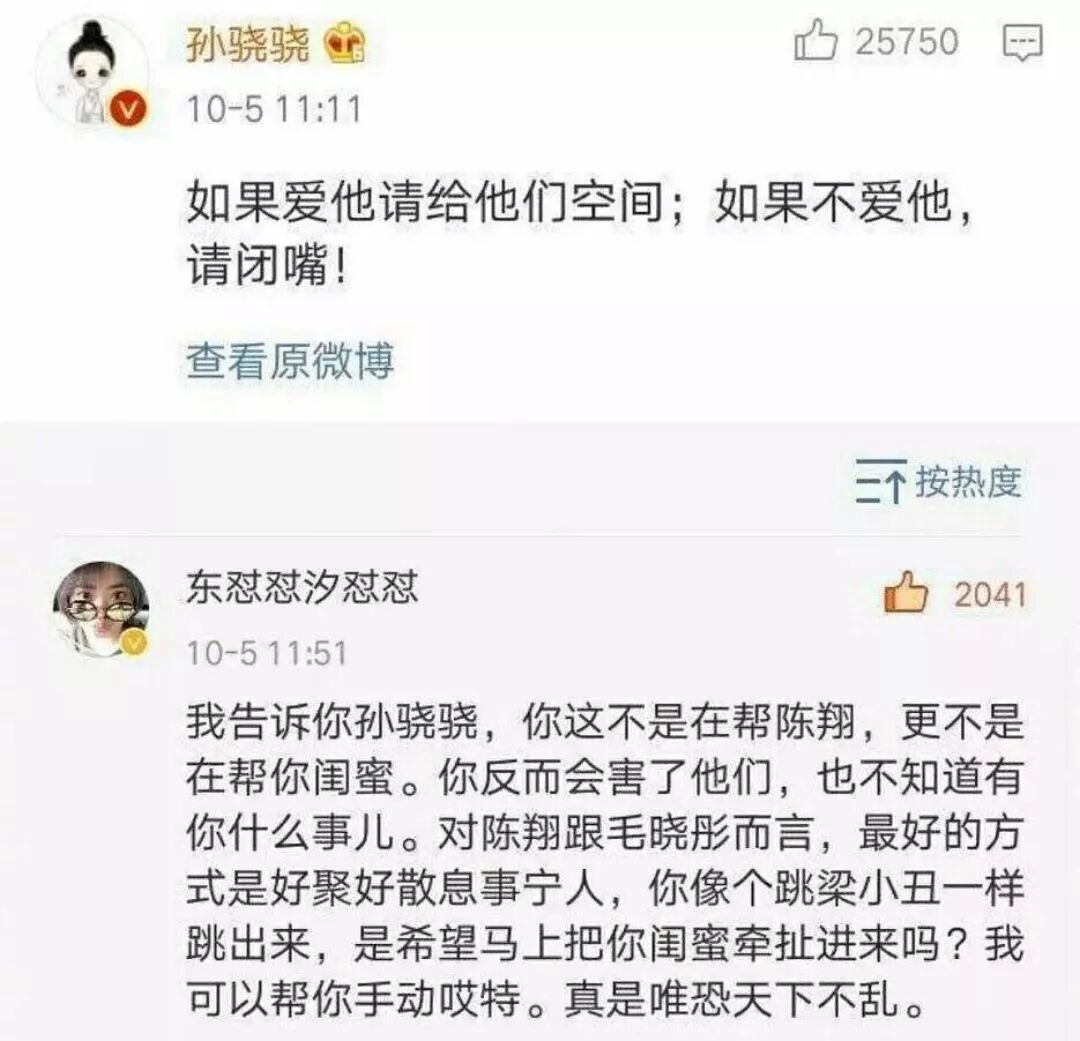The height and width of the screenshot is (1041, 1080).
Task: Tap the 2041 like count
Action: (990, 595)
